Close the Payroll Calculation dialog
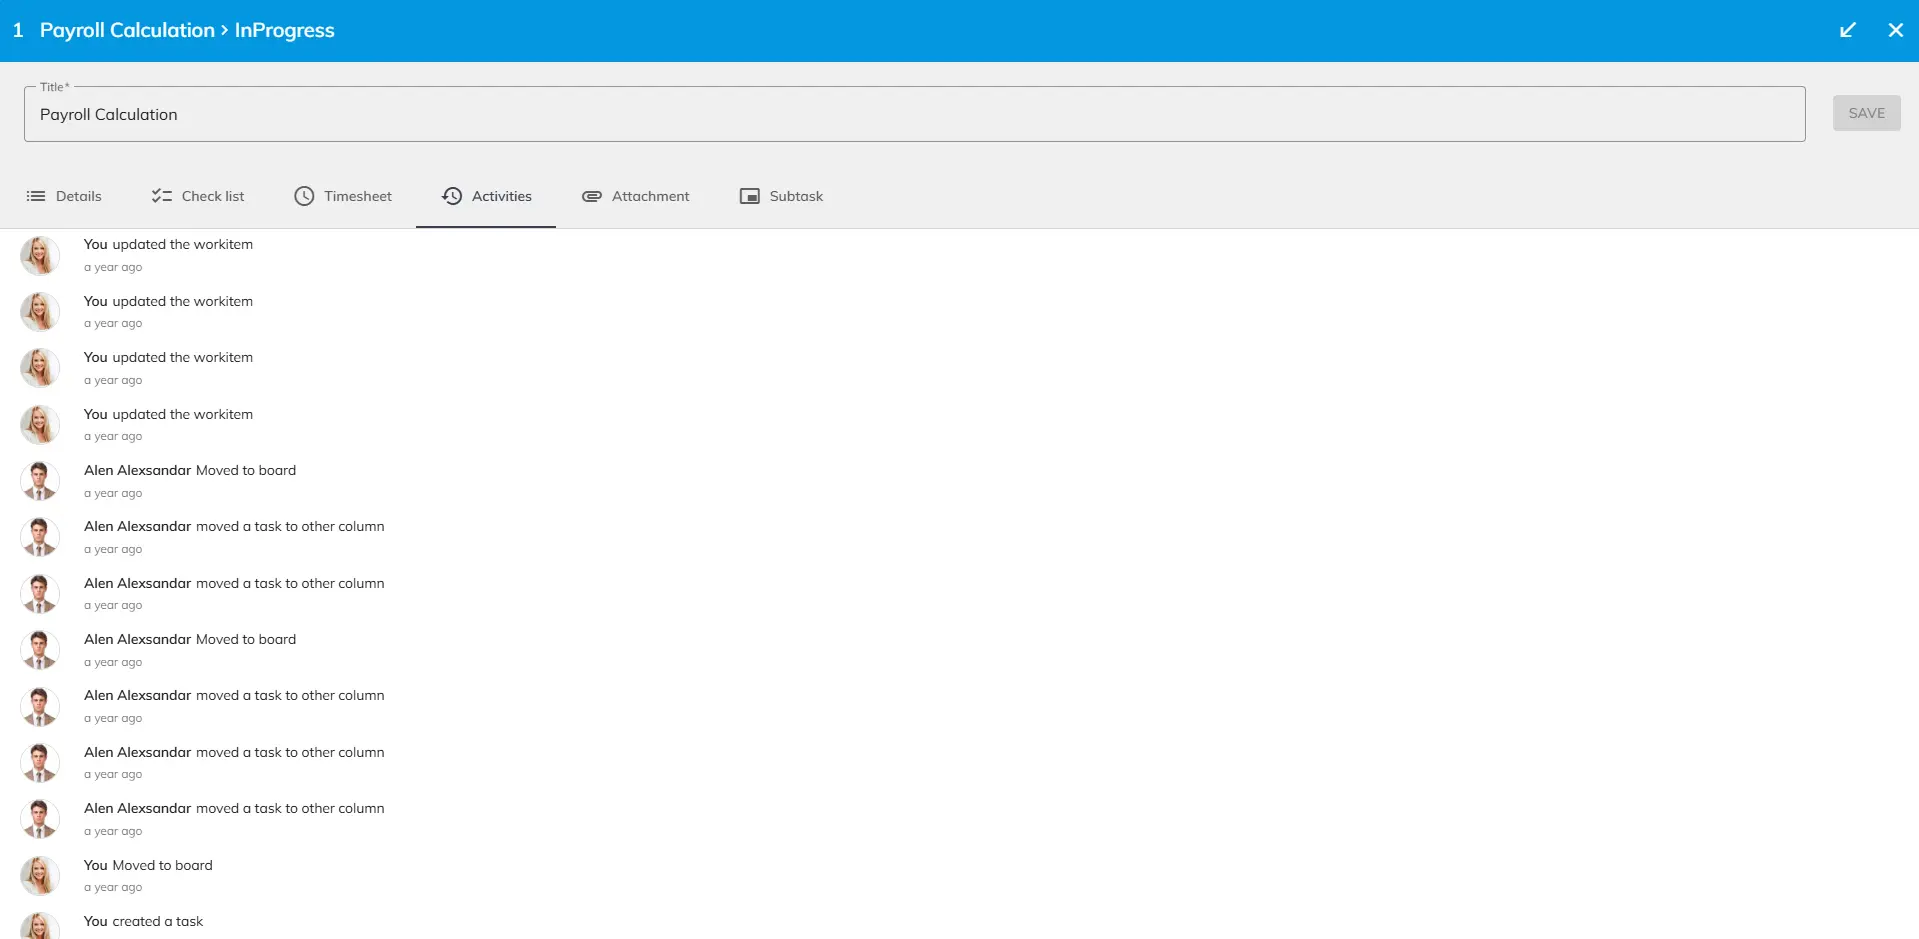 (x=1895, y=30)
